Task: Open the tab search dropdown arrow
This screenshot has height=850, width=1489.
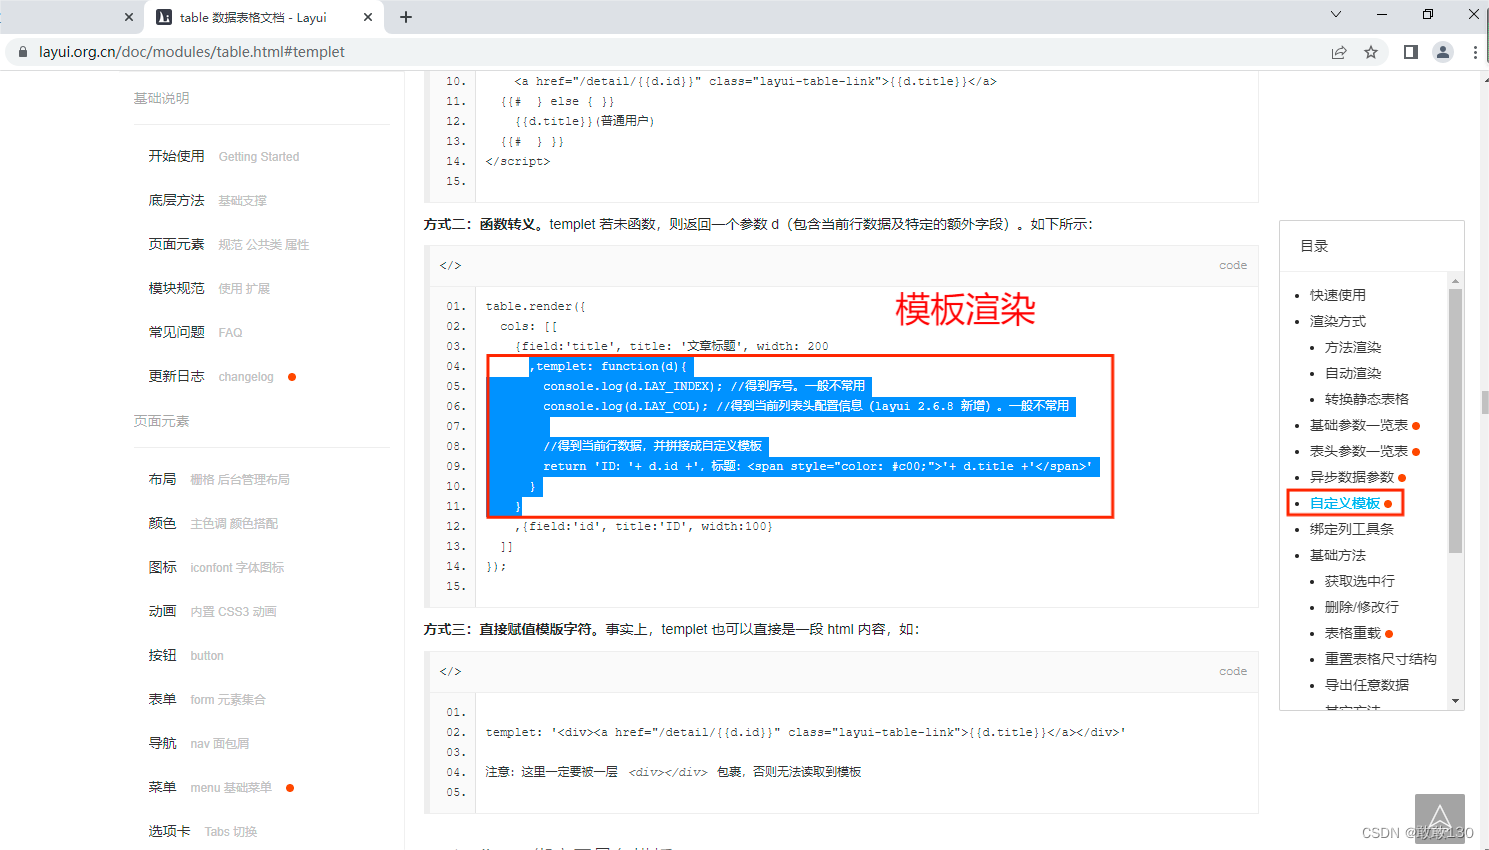Action: point(1335,14)
